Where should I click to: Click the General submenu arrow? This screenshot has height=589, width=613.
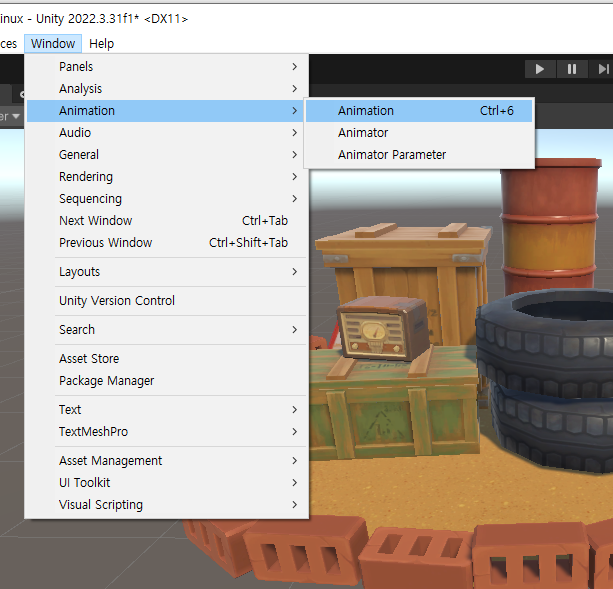(295, 155)
